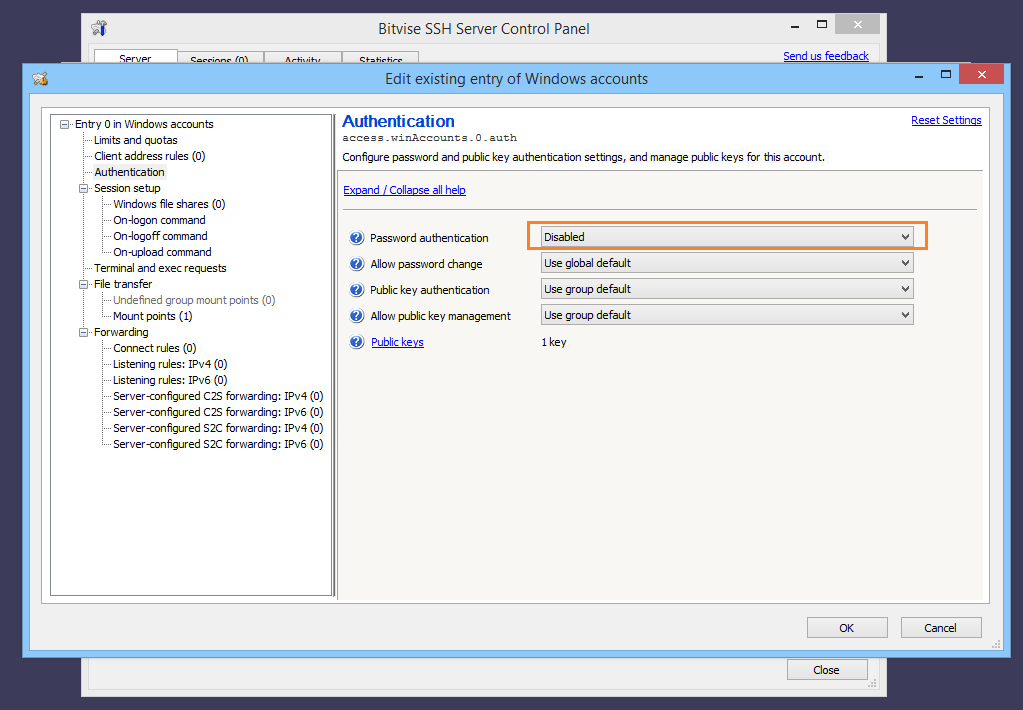
Task: Open the Allow public key management dropdown
Action: (727, 315)
